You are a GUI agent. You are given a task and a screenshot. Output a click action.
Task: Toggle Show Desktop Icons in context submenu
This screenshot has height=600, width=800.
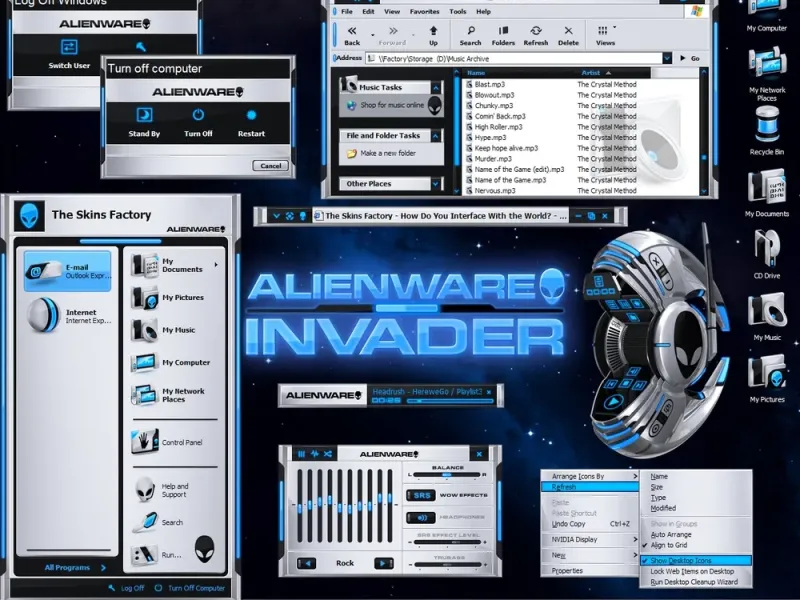point(696,560)
